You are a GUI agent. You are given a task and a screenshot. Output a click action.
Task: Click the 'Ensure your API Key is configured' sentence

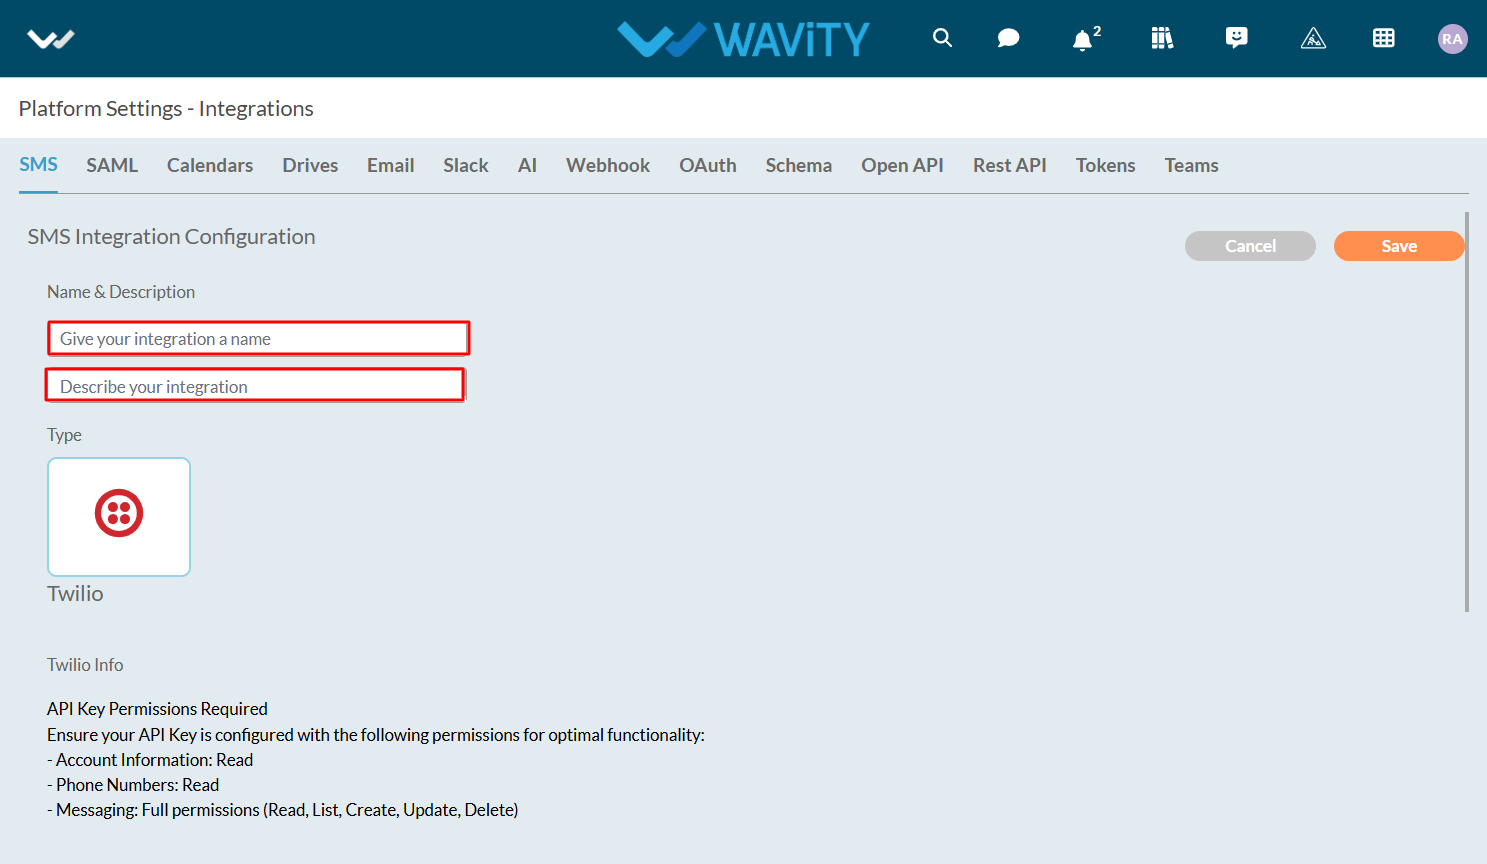click(x=376, y=735)
